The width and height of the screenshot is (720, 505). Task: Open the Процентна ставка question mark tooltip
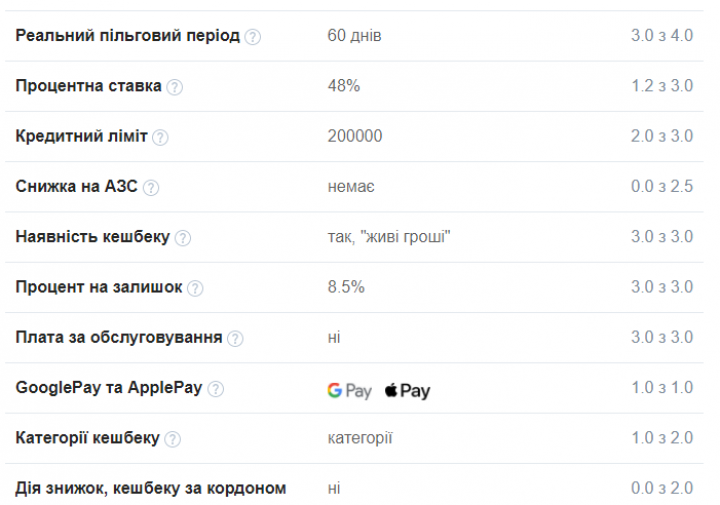tap(175, 87)
